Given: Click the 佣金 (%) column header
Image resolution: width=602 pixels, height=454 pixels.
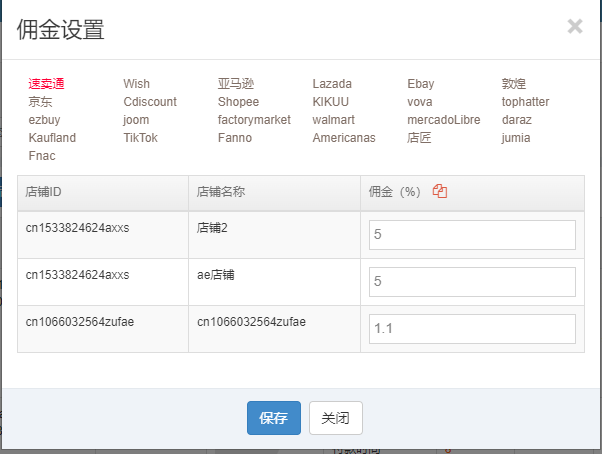Looking at the screenshot, I should point(472,193).
